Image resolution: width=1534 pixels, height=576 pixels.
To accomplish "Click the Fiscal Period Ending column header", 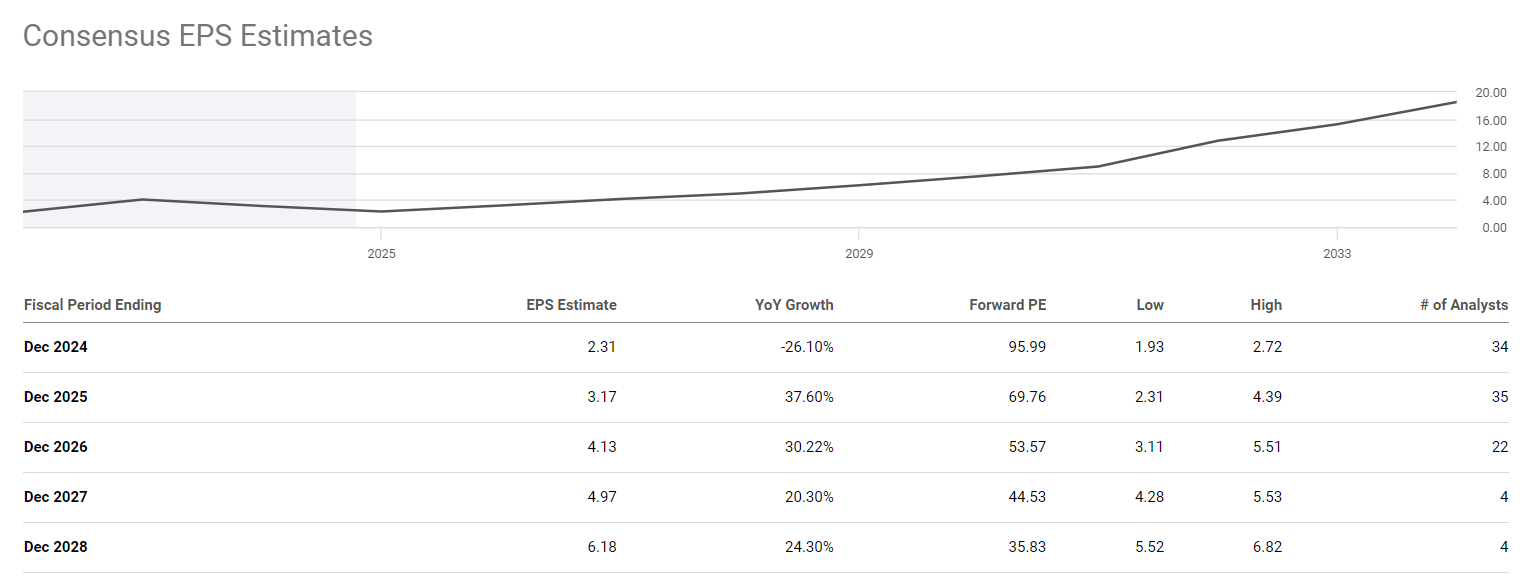I will point(92,305).
